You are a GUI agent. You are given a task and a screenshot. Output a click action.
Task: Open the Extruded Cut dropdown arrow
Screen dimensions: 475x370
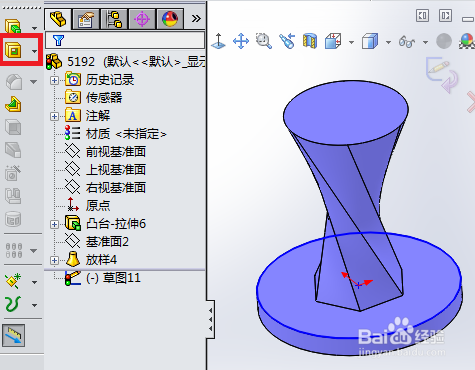pos(34,51)
